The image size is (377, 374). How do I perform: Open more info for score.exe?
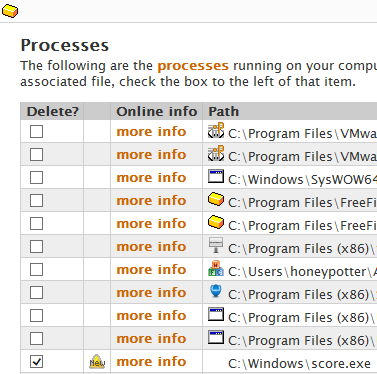(151, 362)
